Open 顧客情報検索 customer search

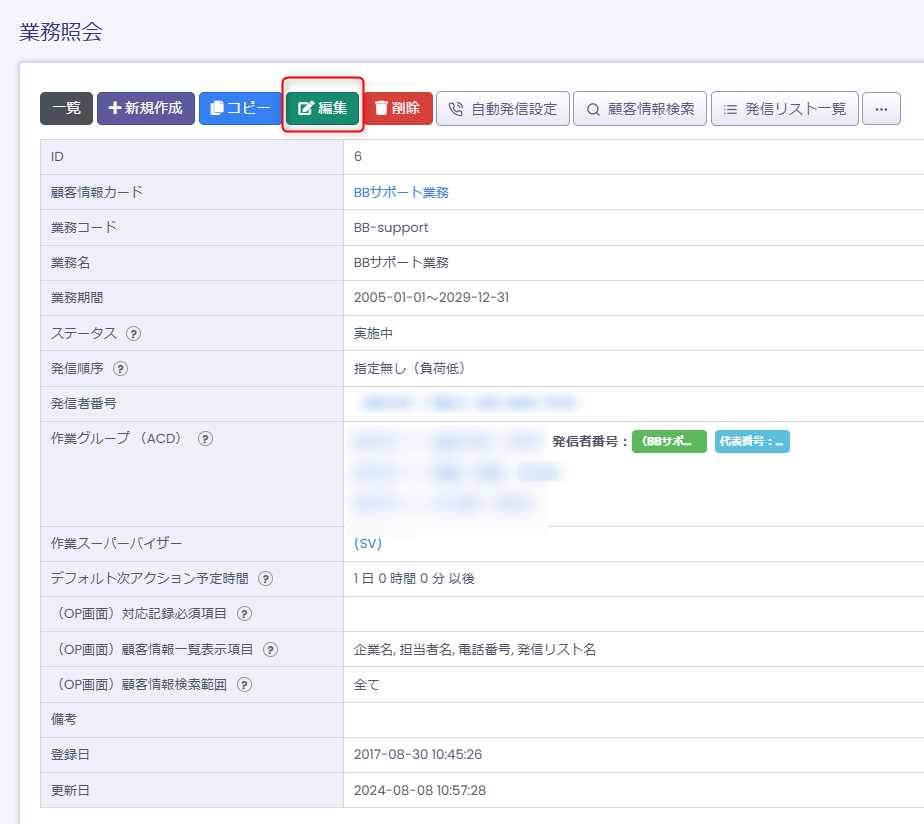click(640, 109)
